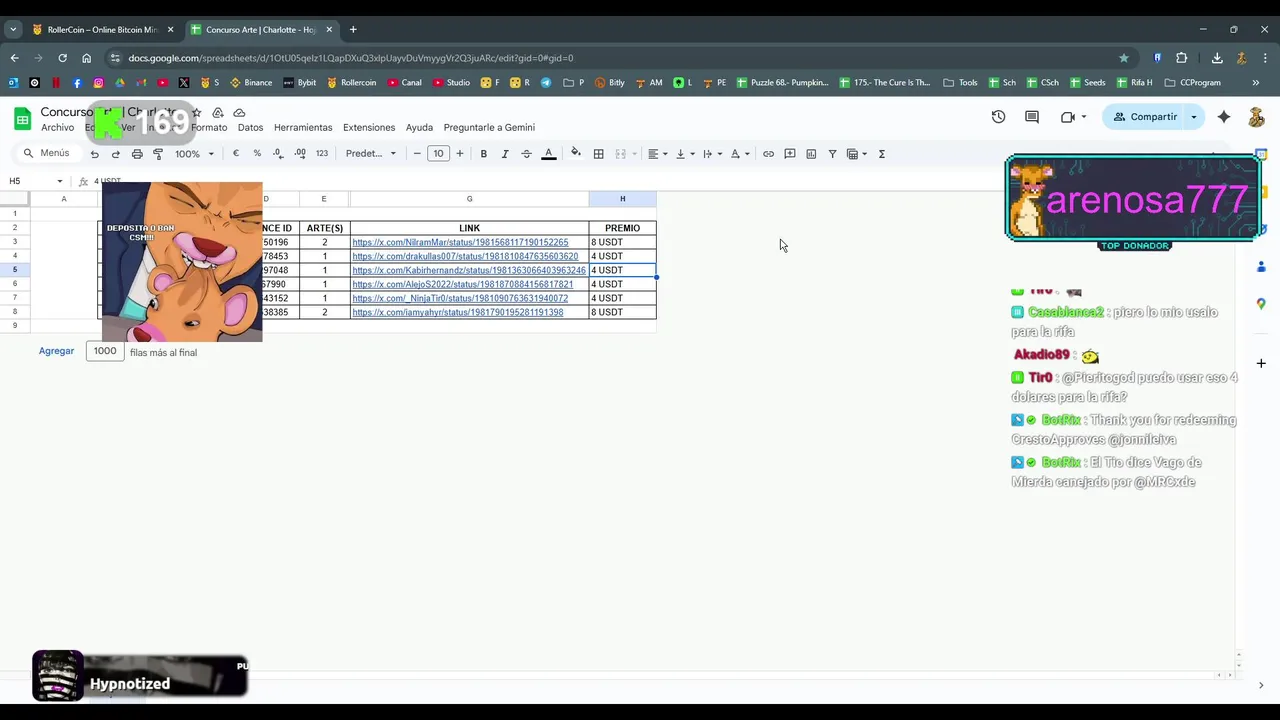The height and width of the screenshot is (720, 1280).
Task: Toggle italic formatting
Action: pos(505,154)
